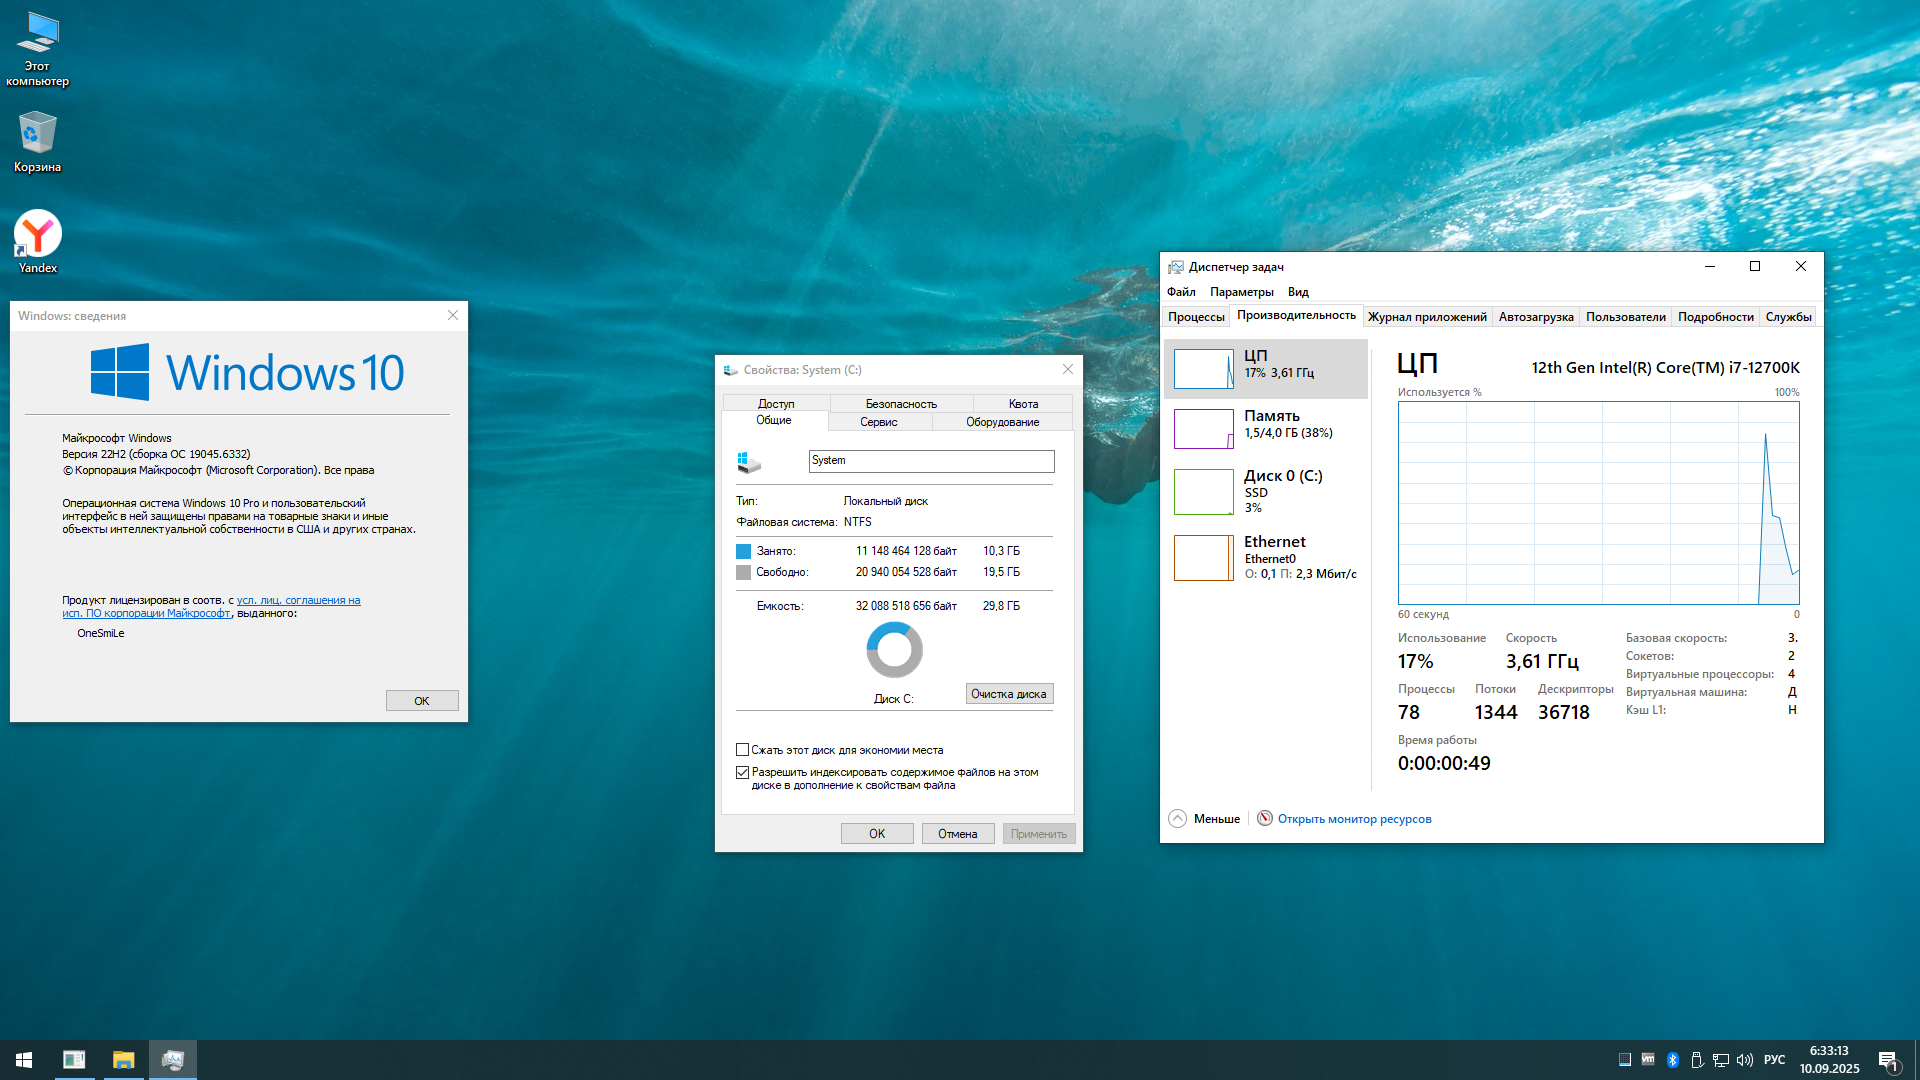
Task: Click the Windows Start button
Action: [x=24, y=1060]
